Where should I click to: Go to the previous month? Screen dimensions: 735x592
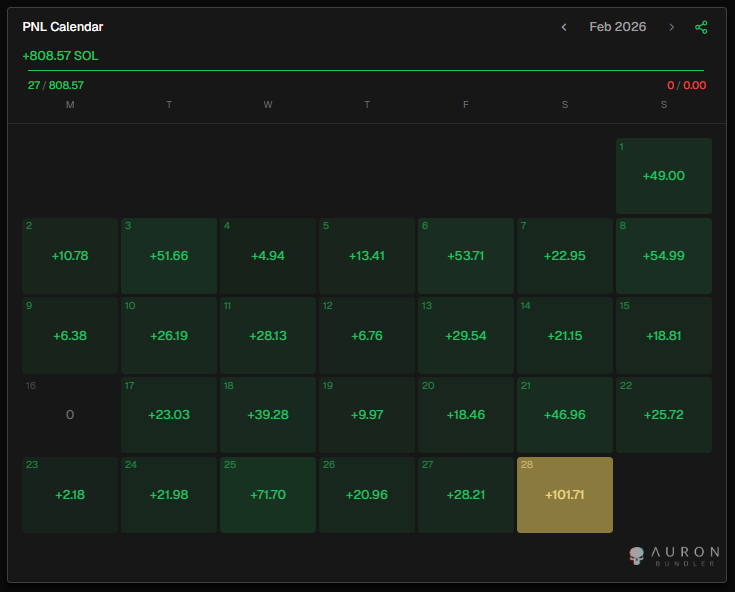[564, 27]
